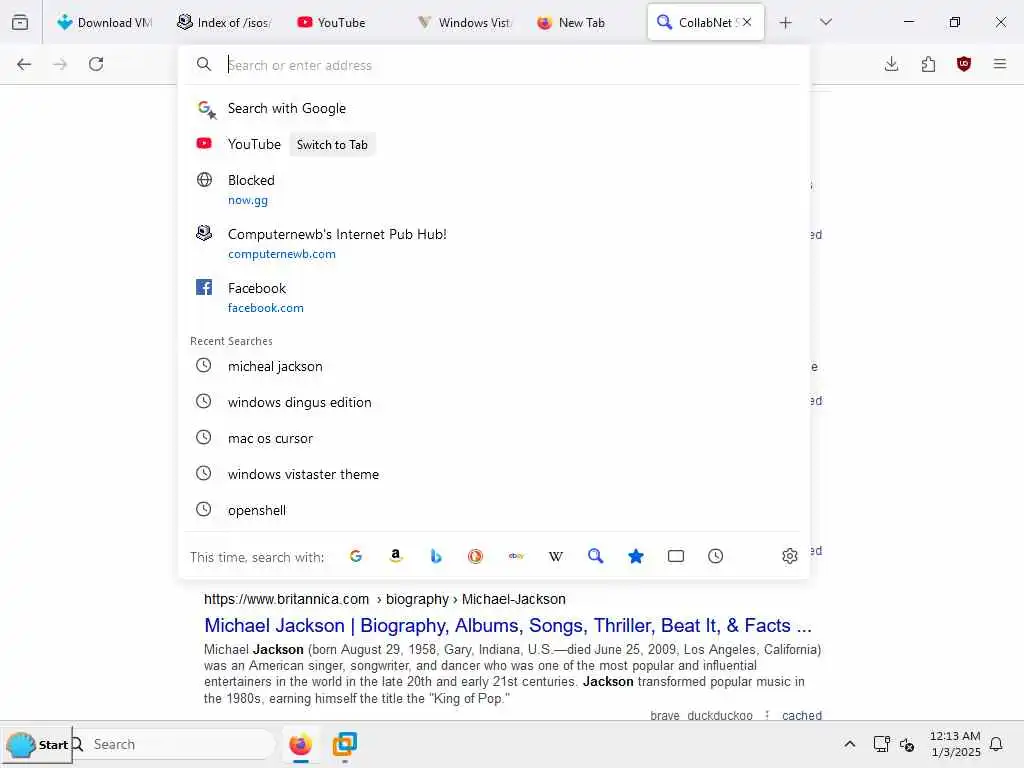Image resolution: width=1024 pixels, height=768 pixels.
Task: Search this time with Google icon
Action: 356,556
